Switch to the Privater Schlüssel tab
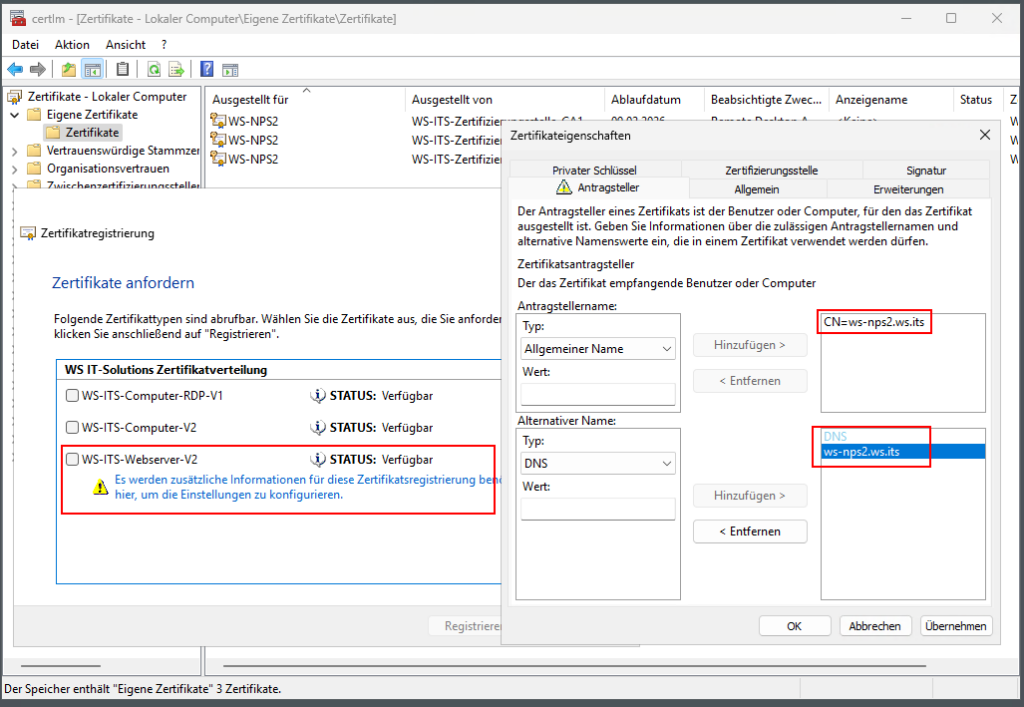Viewport: 1024px width, 707px height. 594,170
